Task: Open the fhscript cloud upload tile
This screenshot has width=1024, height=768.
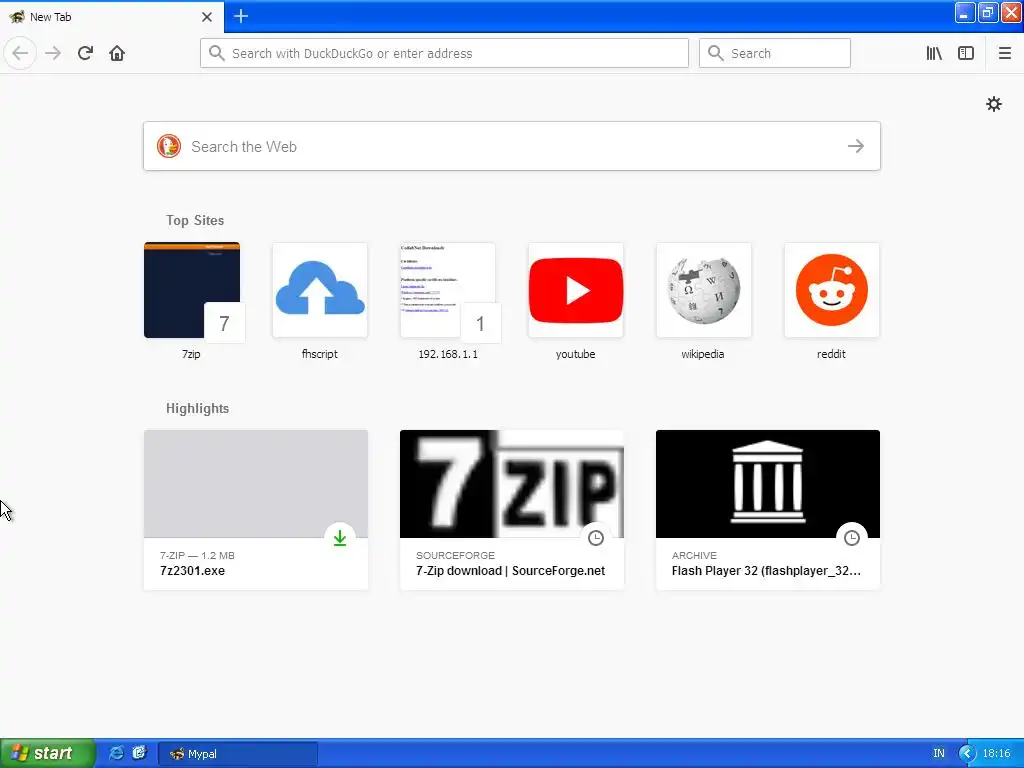Action: coord(320,290)
